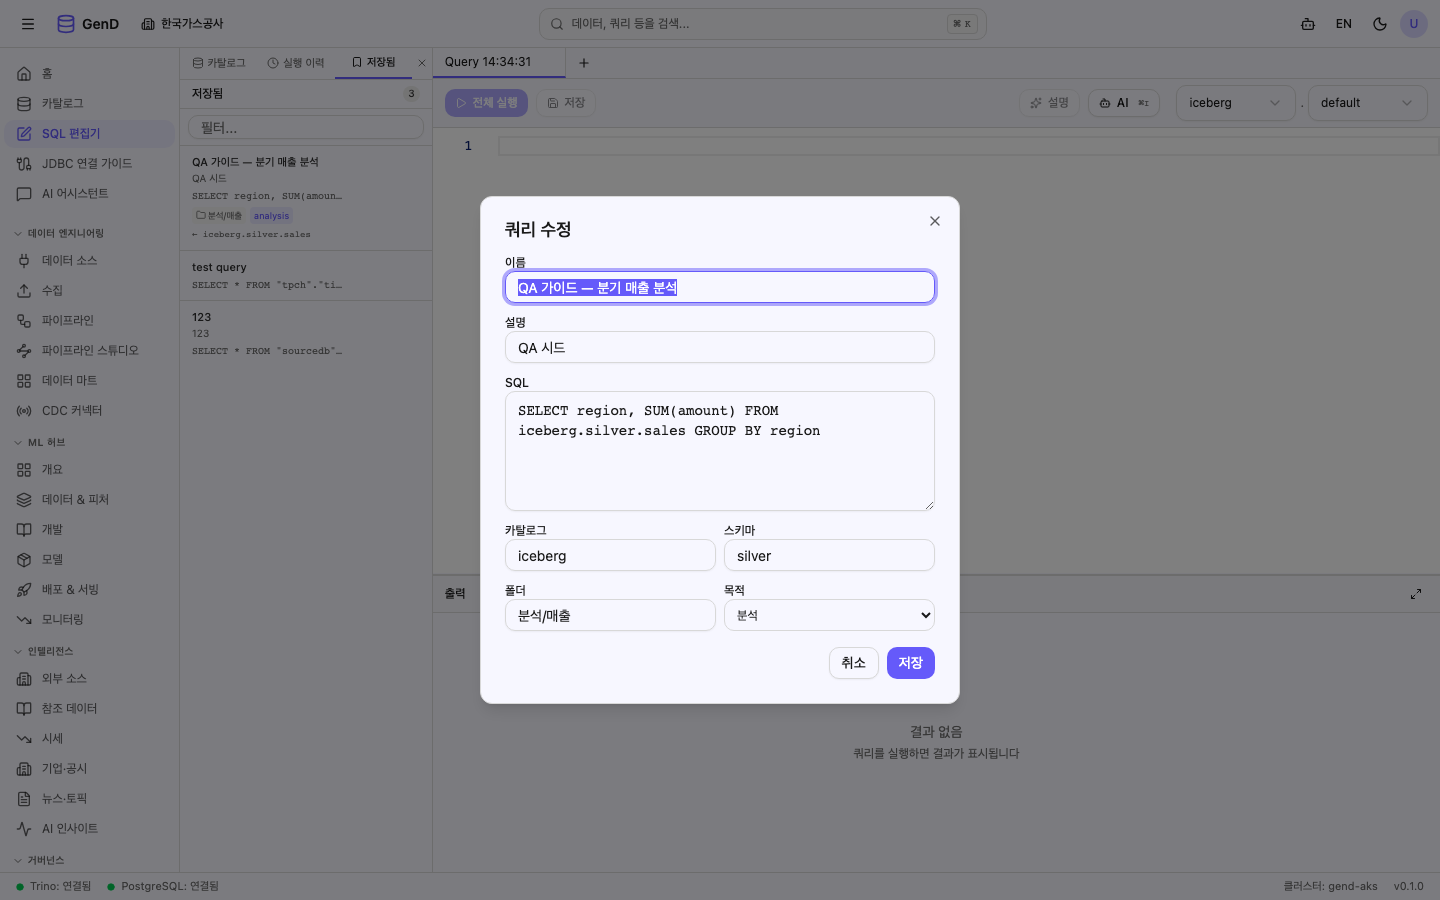Open 뉴스·토픽 page

pos(90,798)
